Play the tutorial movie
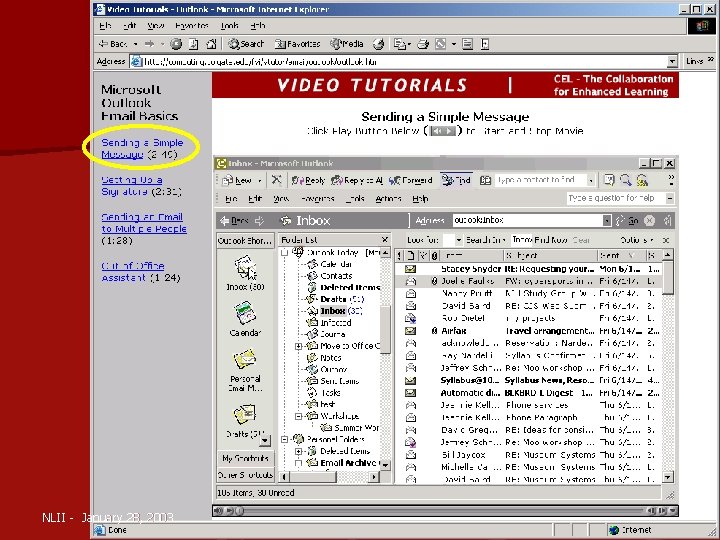This screenshot has height=540, width=720. tap(229, 511)
